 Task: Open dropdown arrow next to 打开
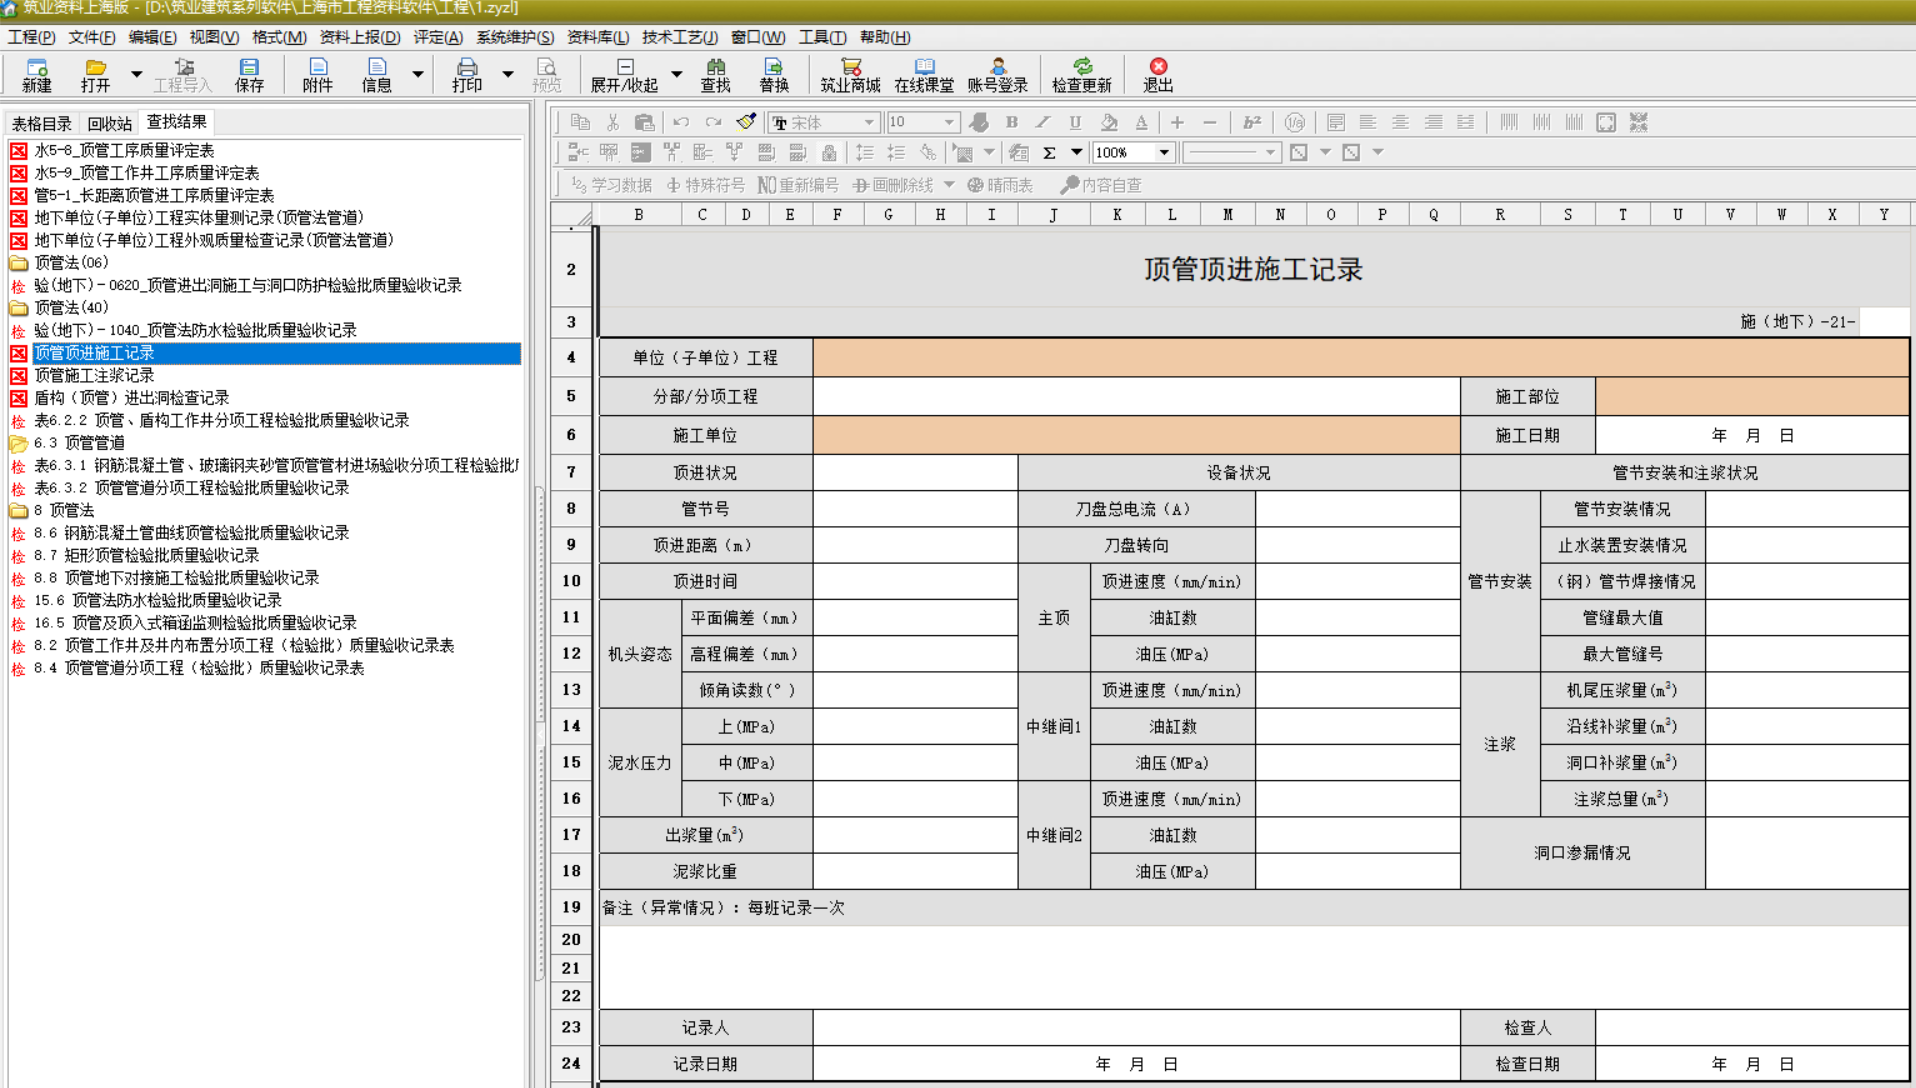[x=137, y=75]
